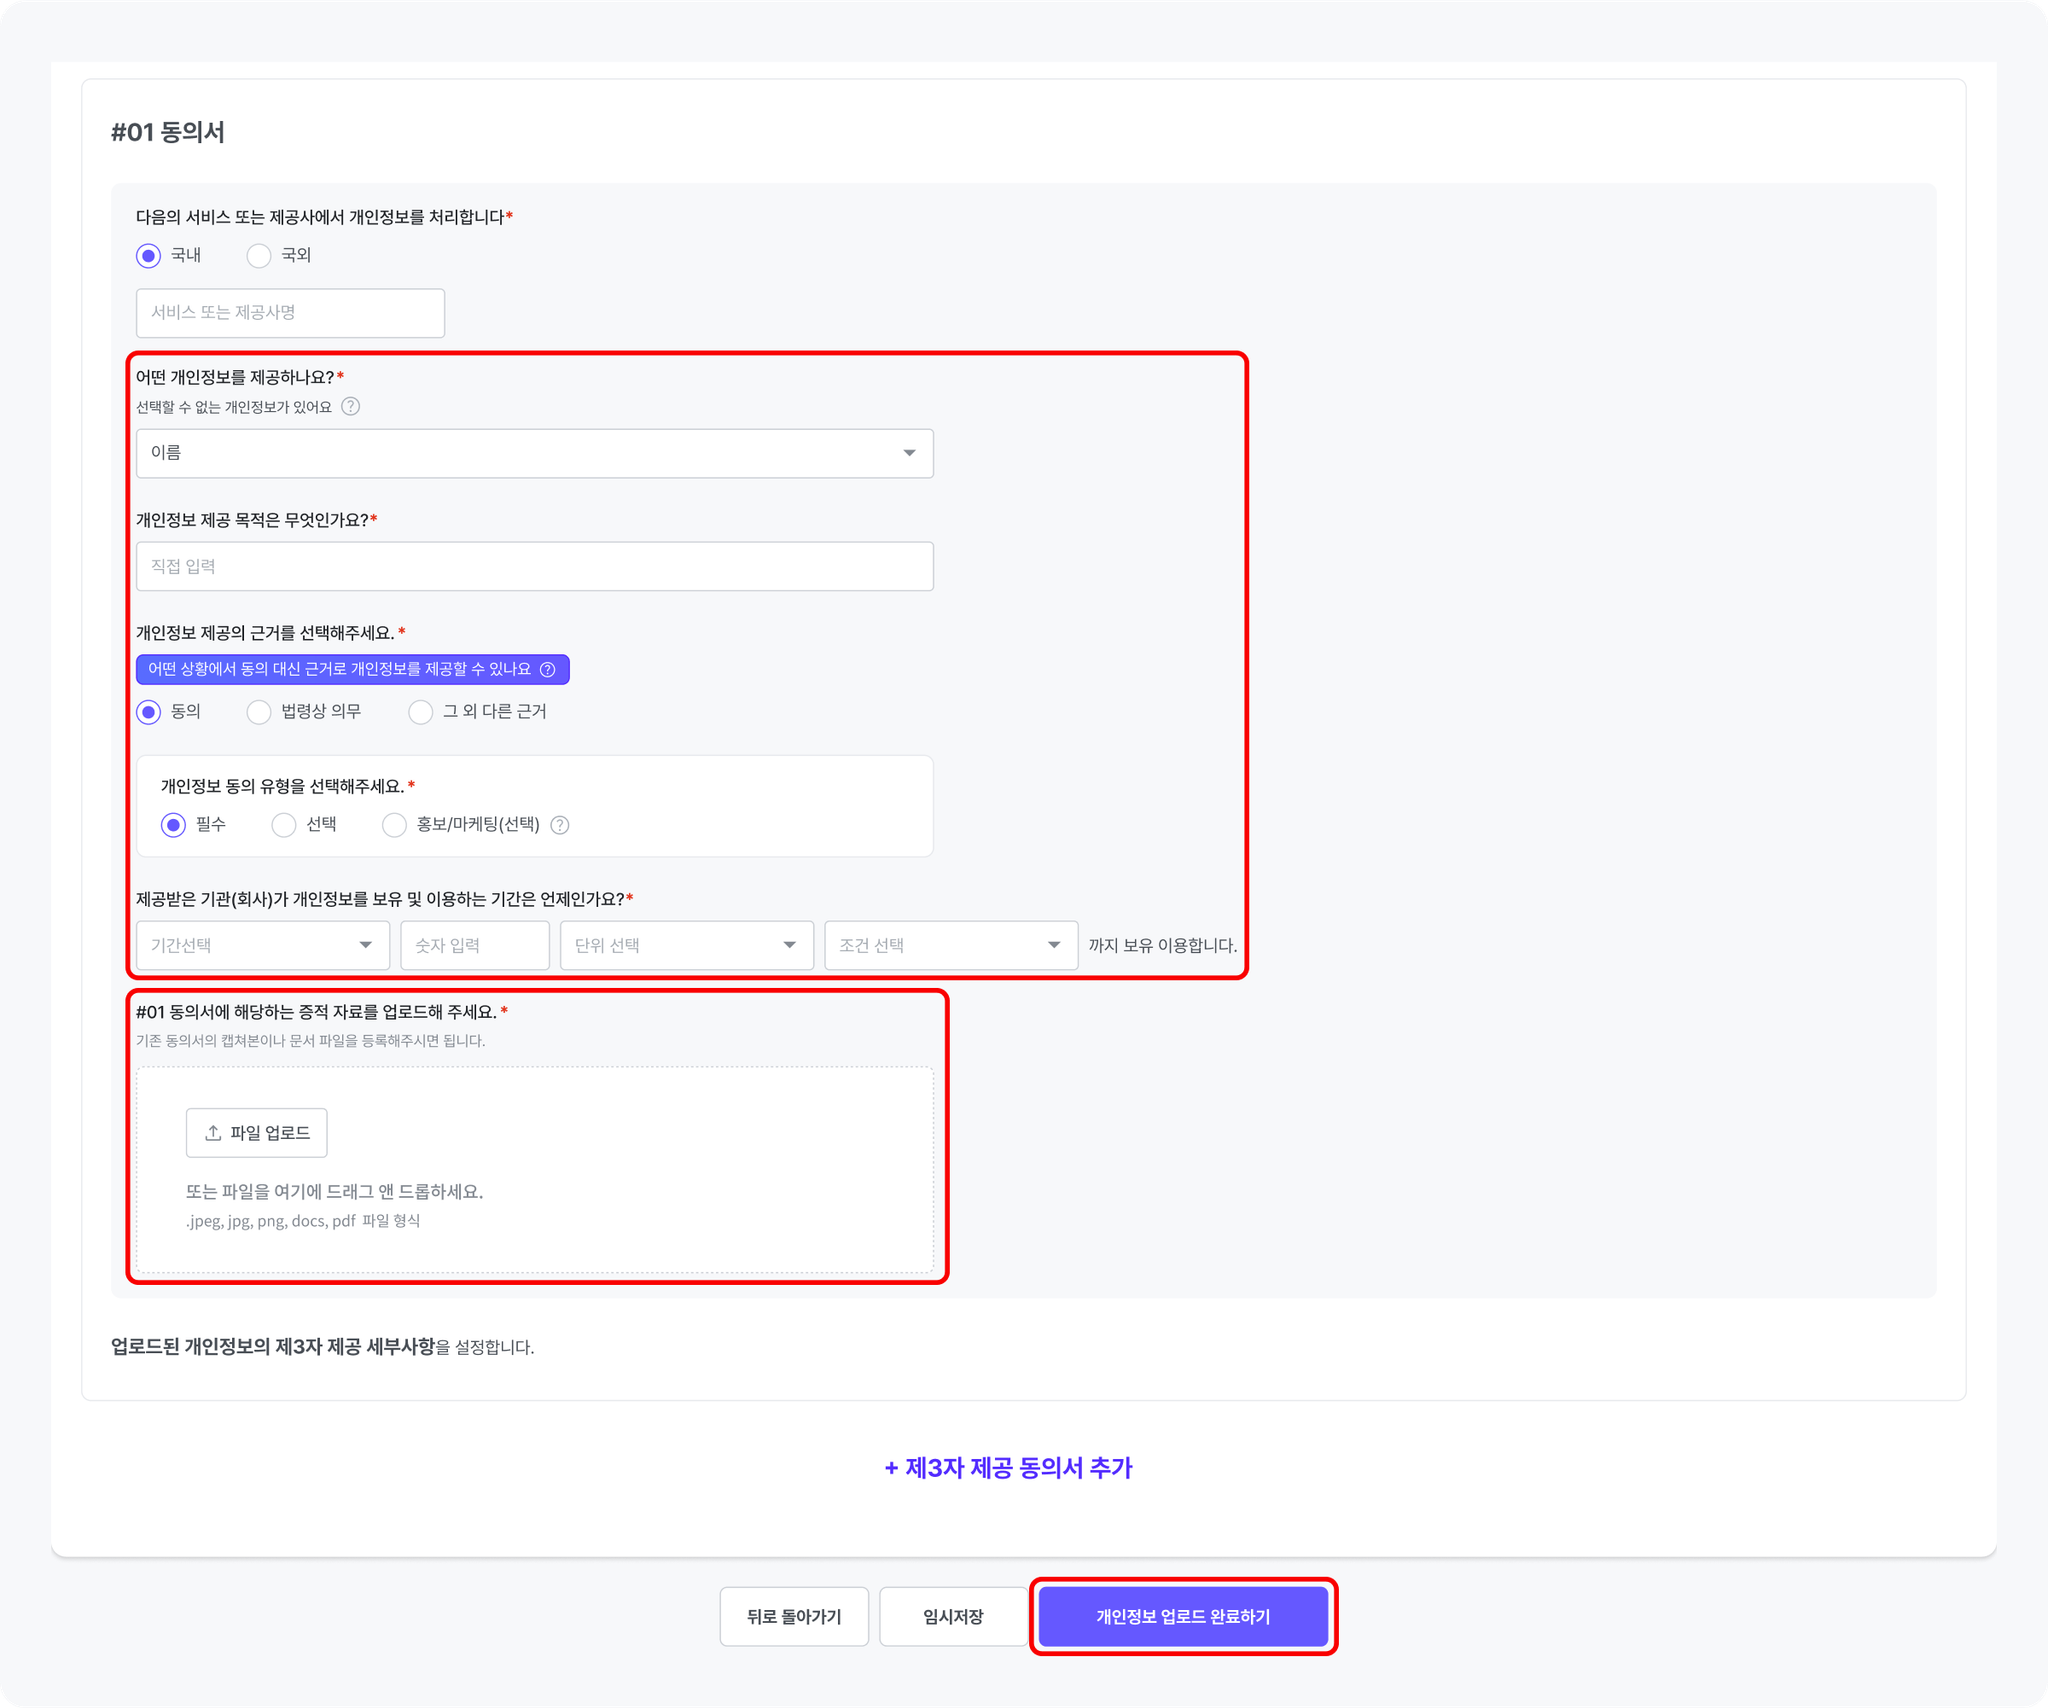This screenshot has height=1708, width=2048.
Task: Click the 파일 업로드 button
Action: (257, 1133)
